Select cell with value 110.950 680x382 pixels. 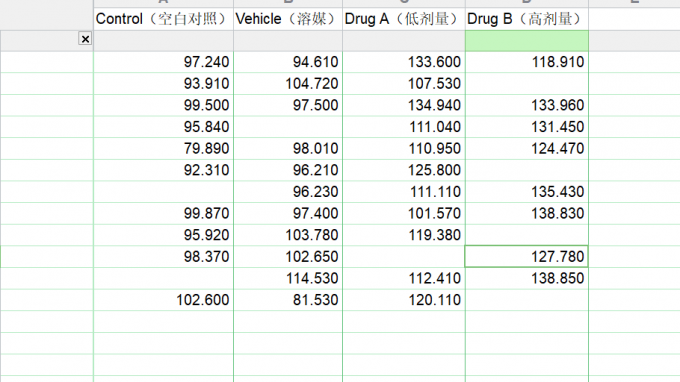coord(404,149)
